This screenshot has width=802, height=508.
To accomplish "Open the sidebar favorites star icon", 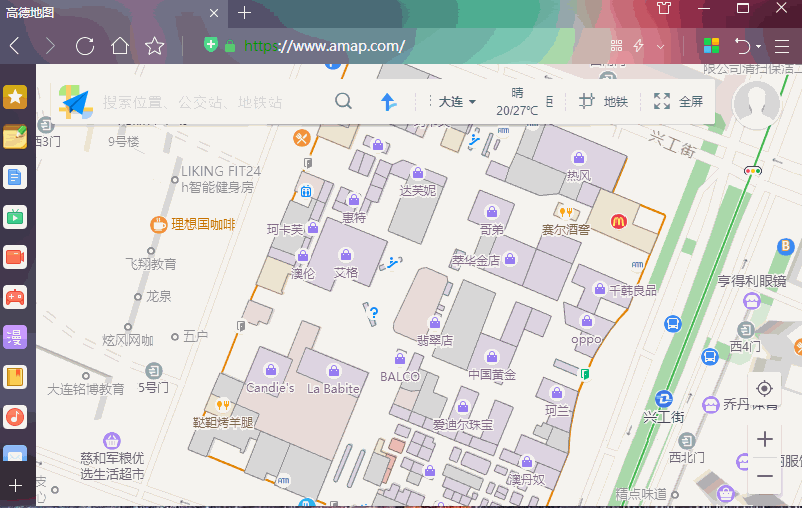I will tap(15, 97).
